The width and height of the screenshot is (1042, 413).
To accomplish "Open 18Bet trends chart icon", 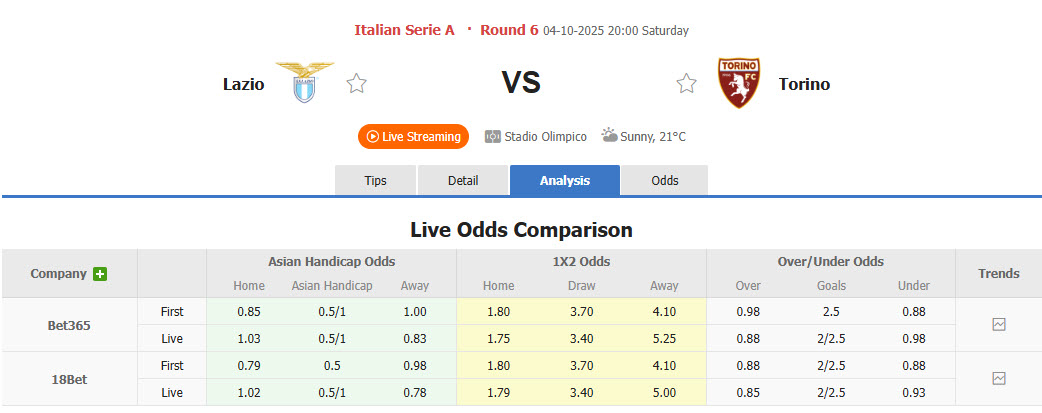I will [998, 378].
